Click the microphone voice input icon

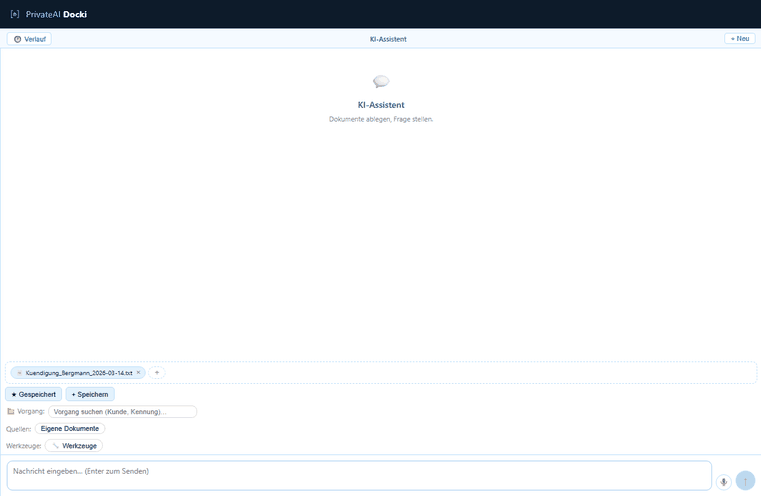(723, 482)
